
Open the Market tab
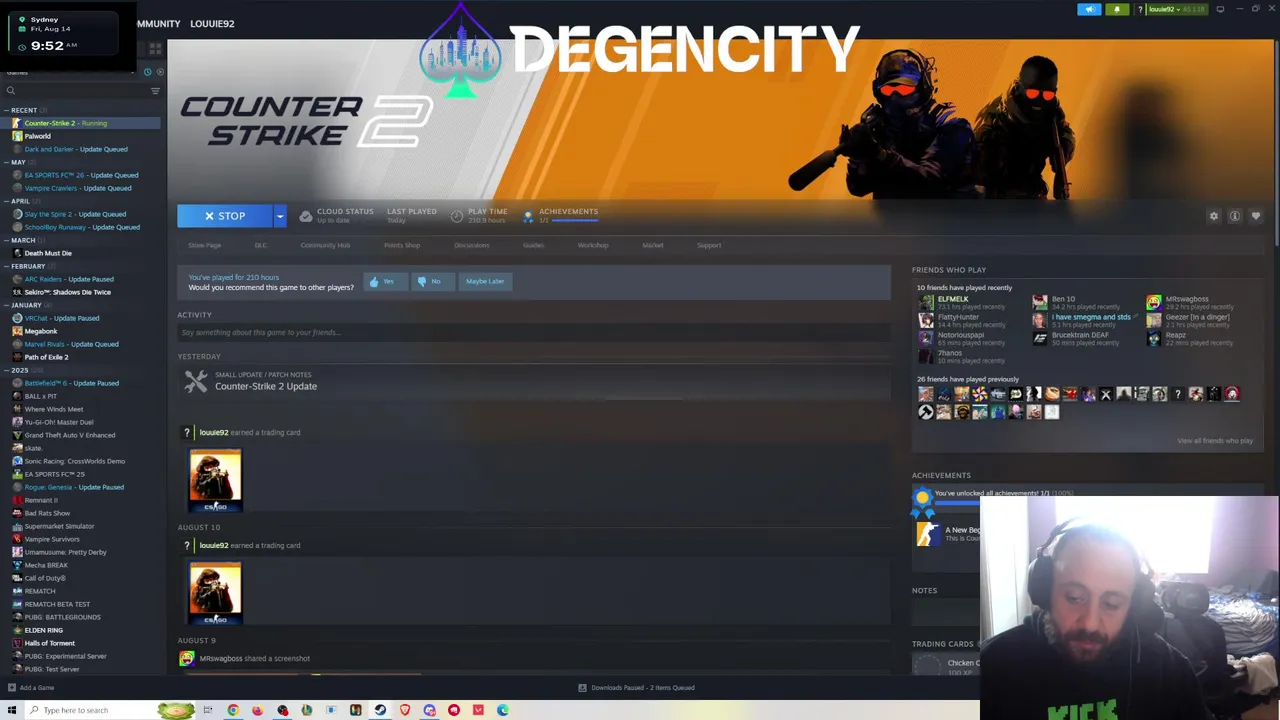coord(653,245)
